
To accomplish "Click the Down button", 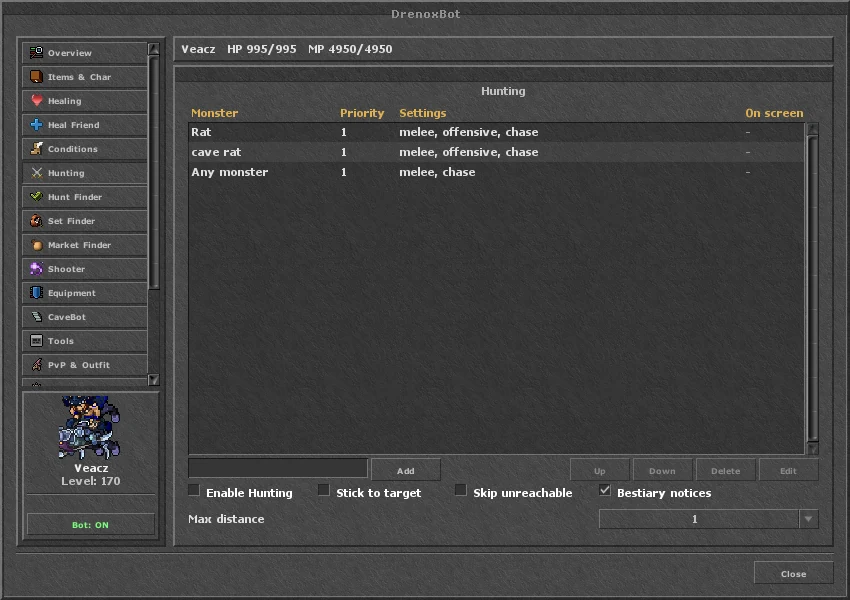I will pyautogui.click(x=662, y=470).
